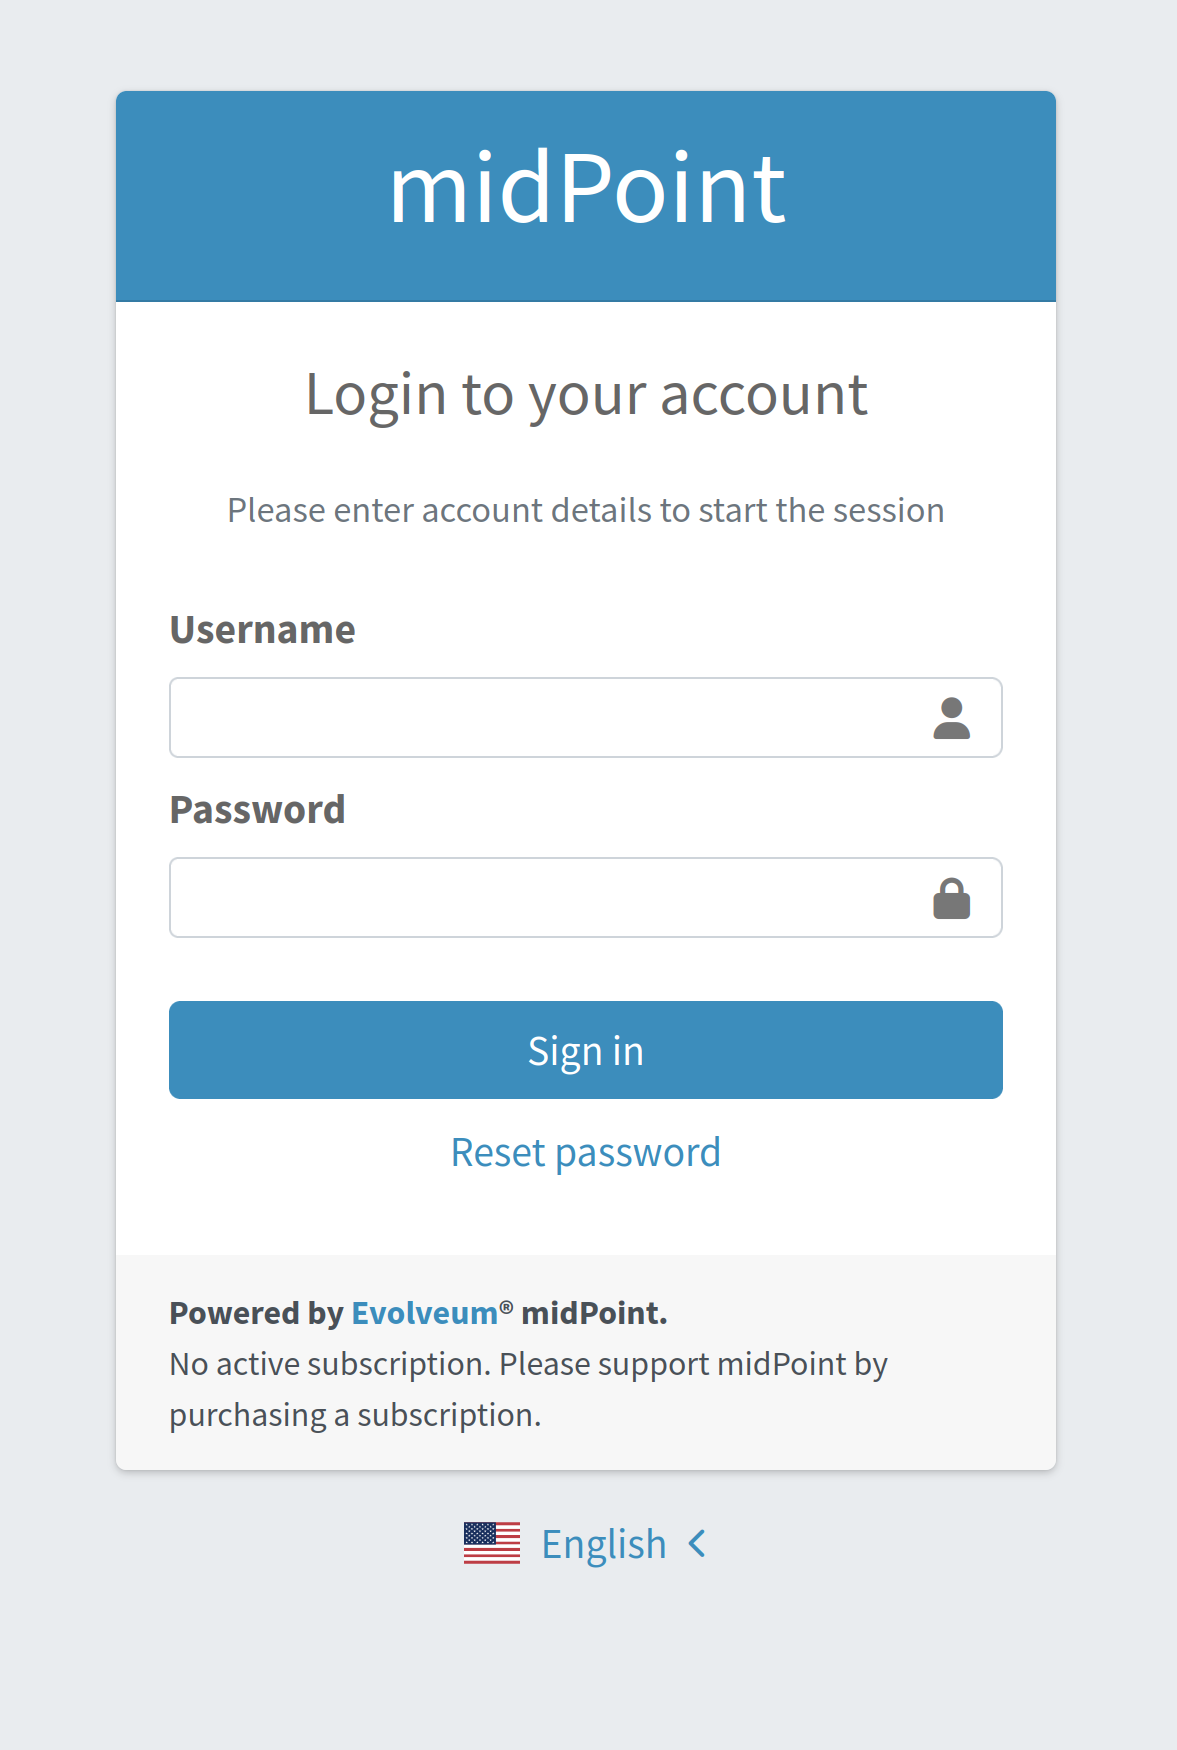The image size is (1177, 1750).
Task: Select the 'Login to your account' heading
Action: coord(586,393)
